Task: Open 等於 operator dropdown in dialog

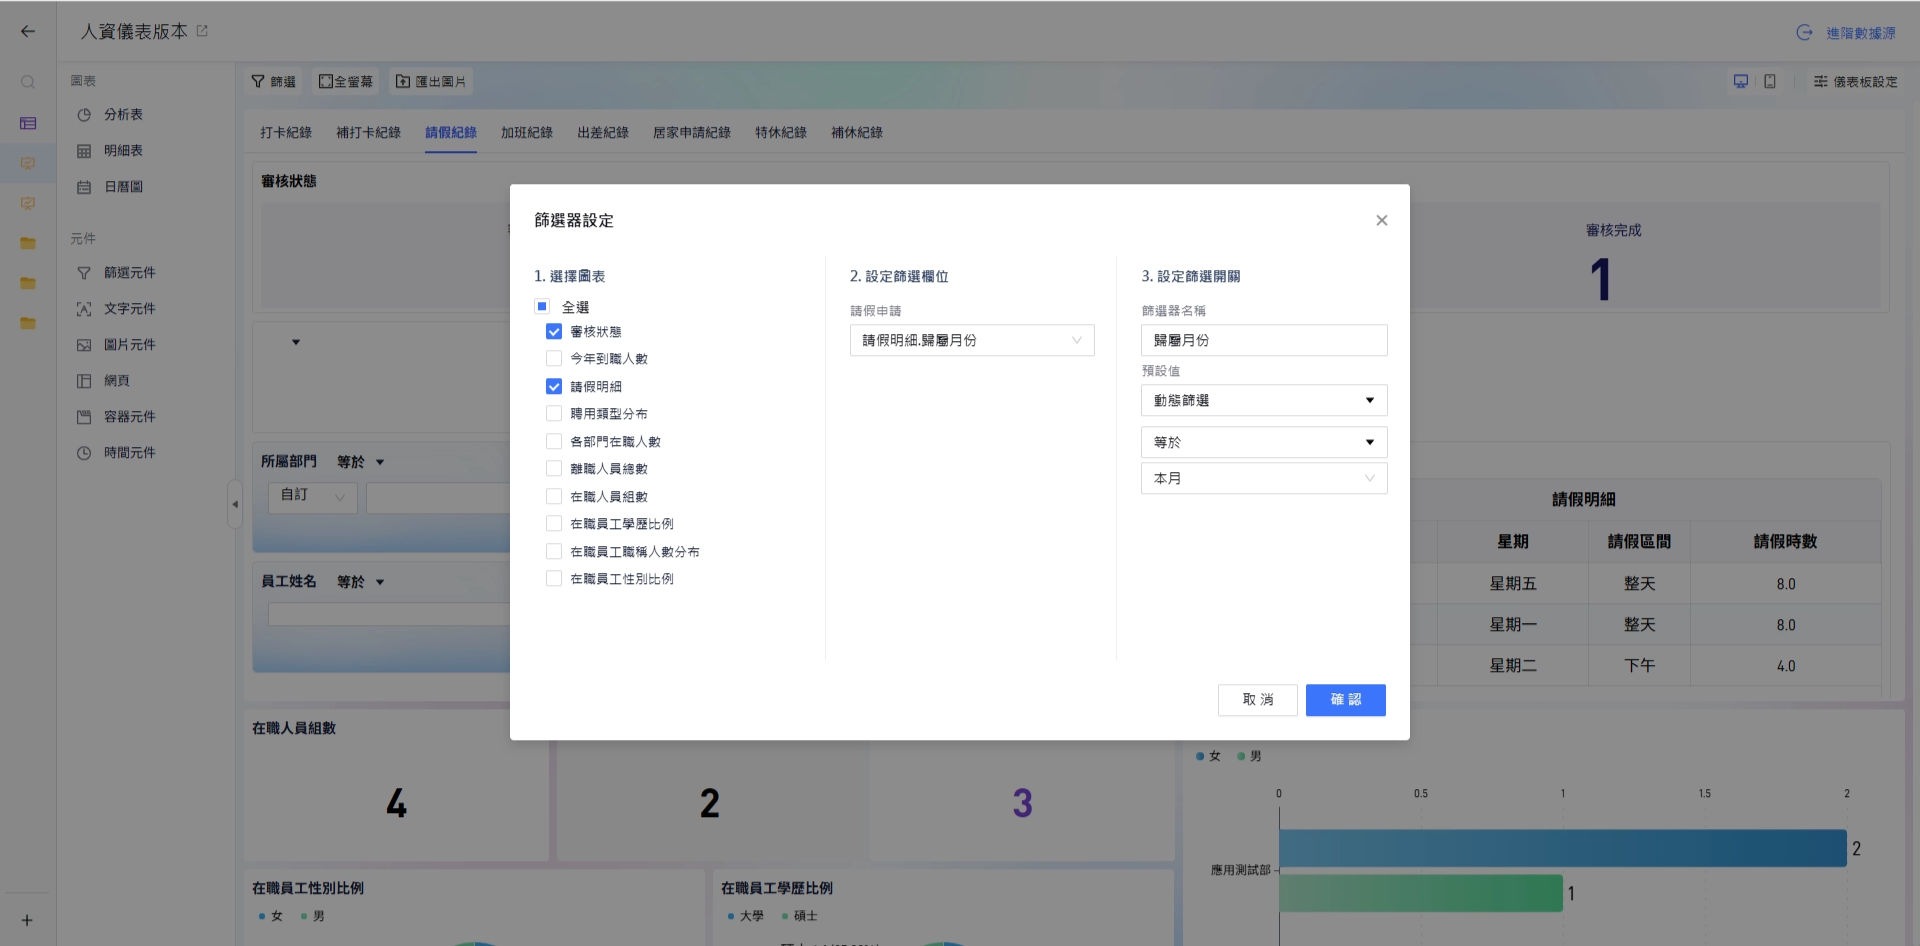Action: tap(1264, 443)
